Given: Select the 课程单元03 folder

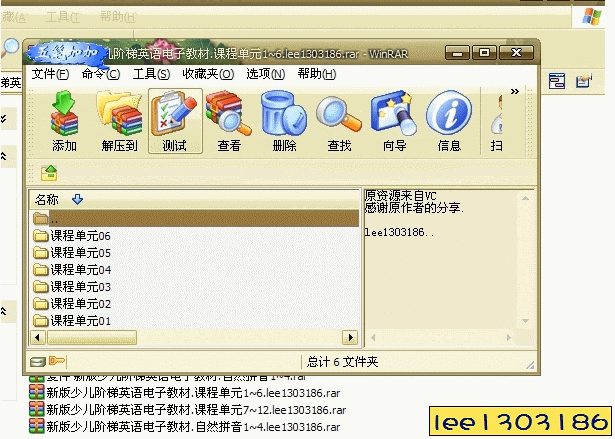Looking at the screenshot, I should pos(80,287).
